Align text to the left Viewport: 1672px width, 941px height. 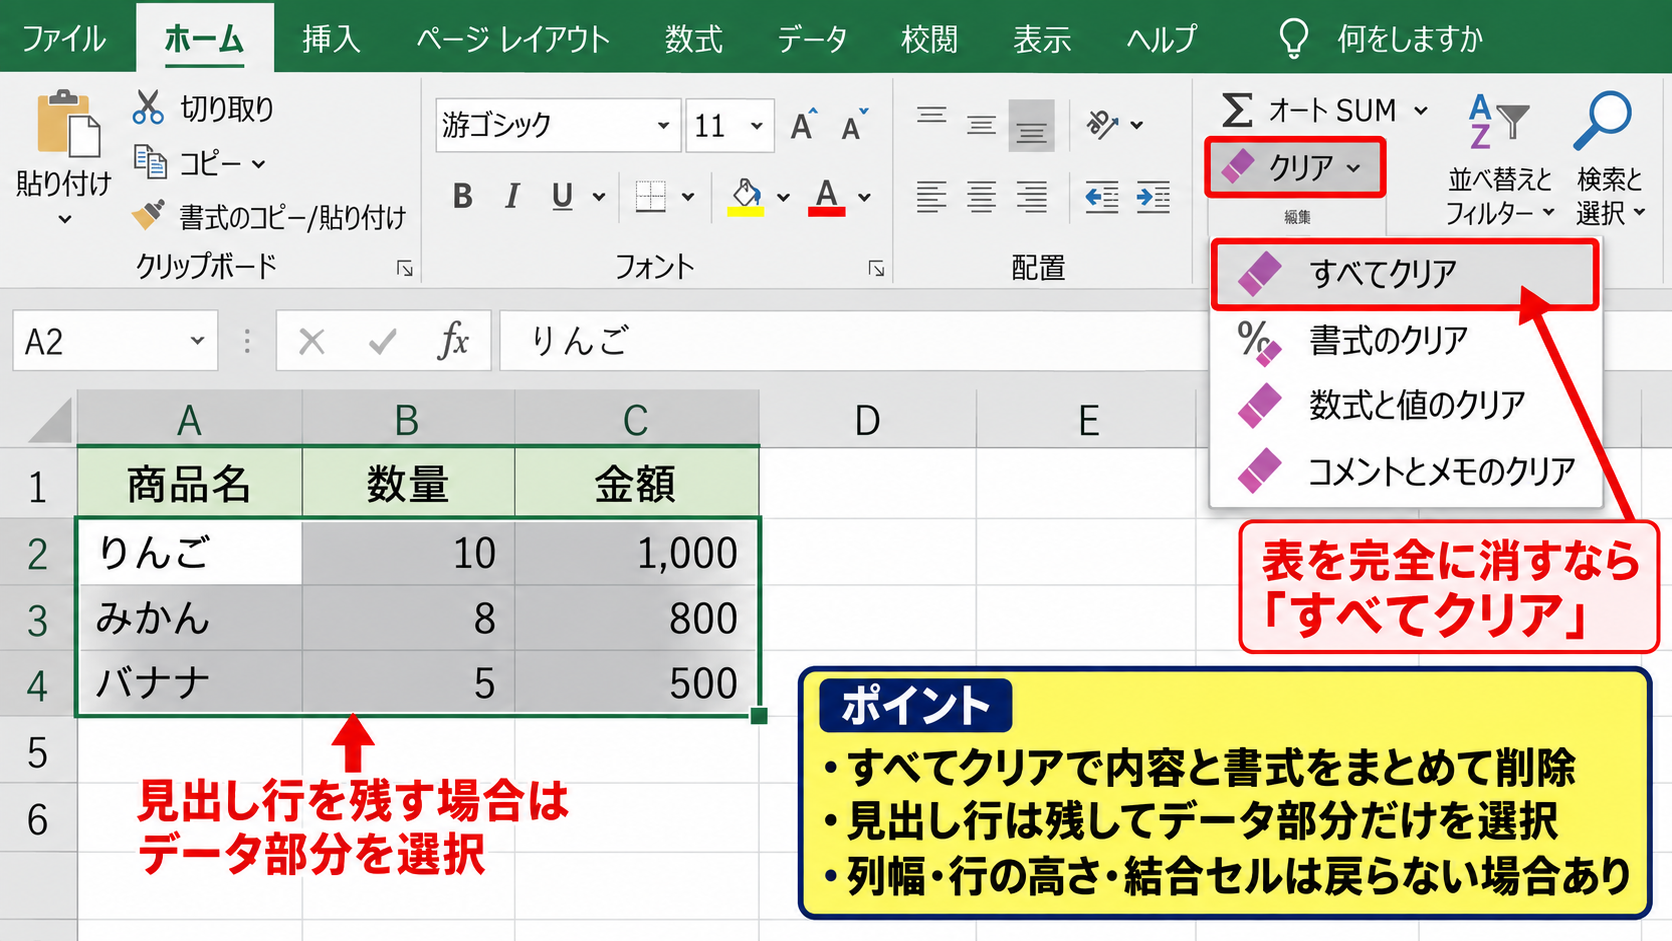(x=931, y=197)
